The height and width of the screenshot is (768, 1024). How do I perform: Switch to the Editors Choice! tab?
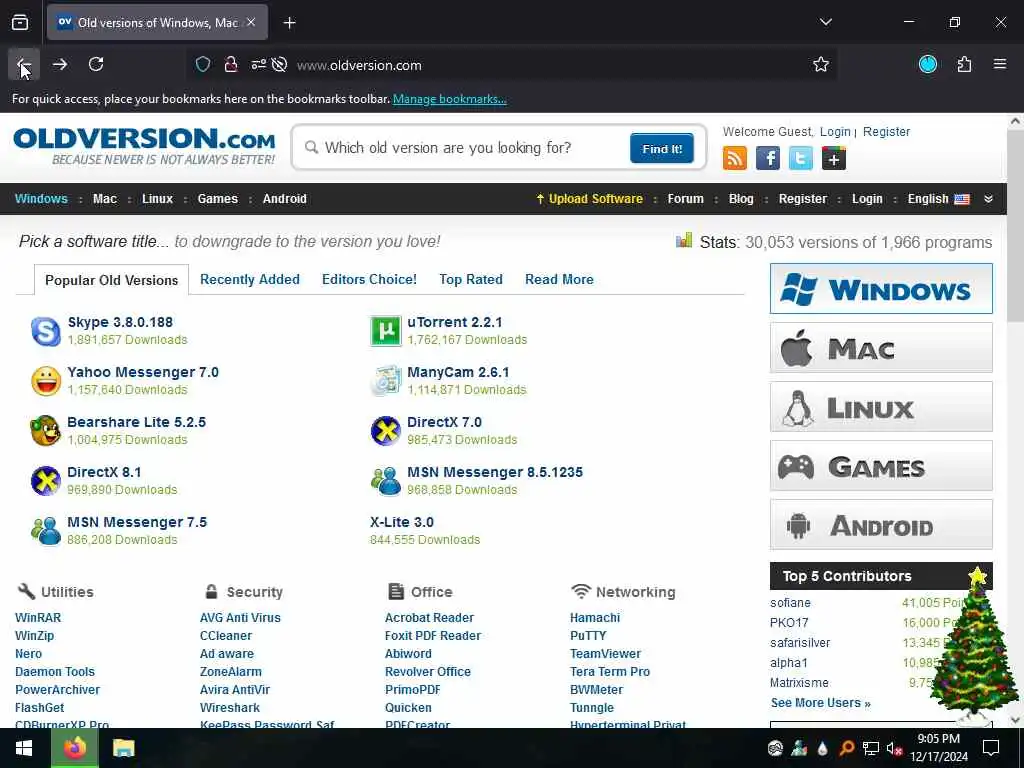369,280
